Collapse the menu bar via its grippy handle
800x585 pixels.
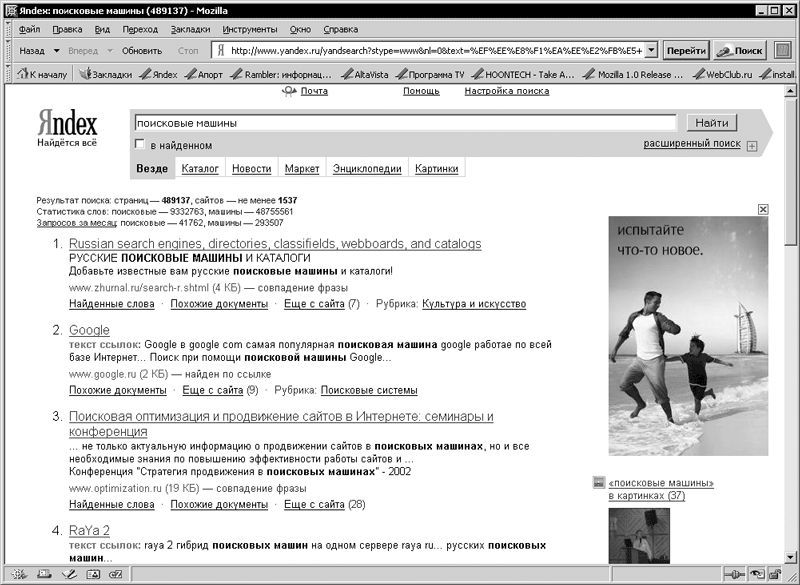pyautogui.click(x=9, y=29)
